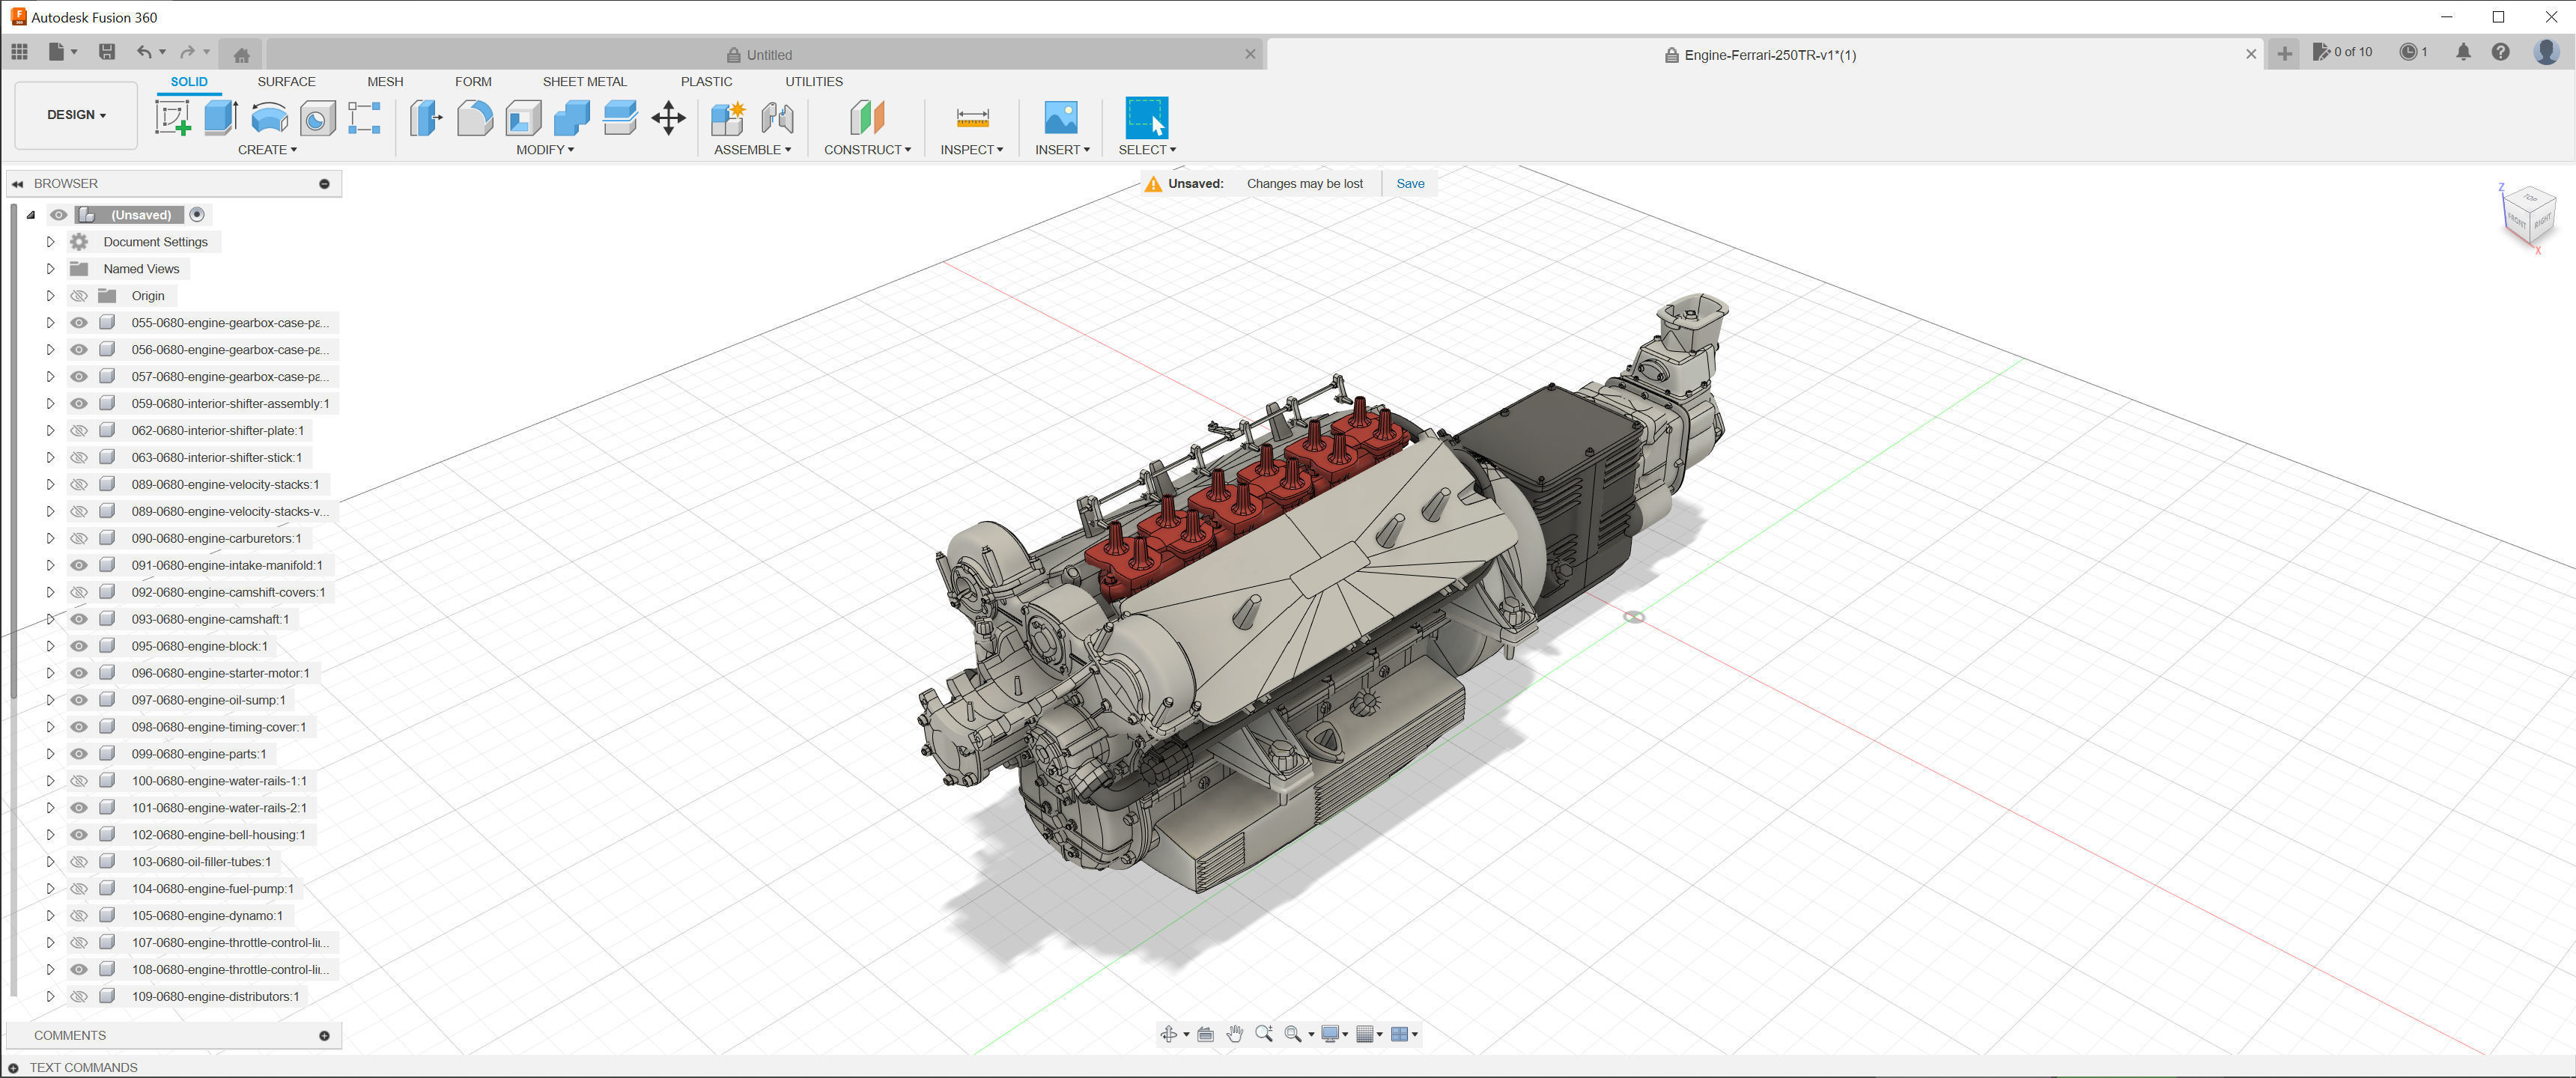Select the Revolve tool icon
This screenshot has height=1078, width=2576.
[x=269, y=118]
